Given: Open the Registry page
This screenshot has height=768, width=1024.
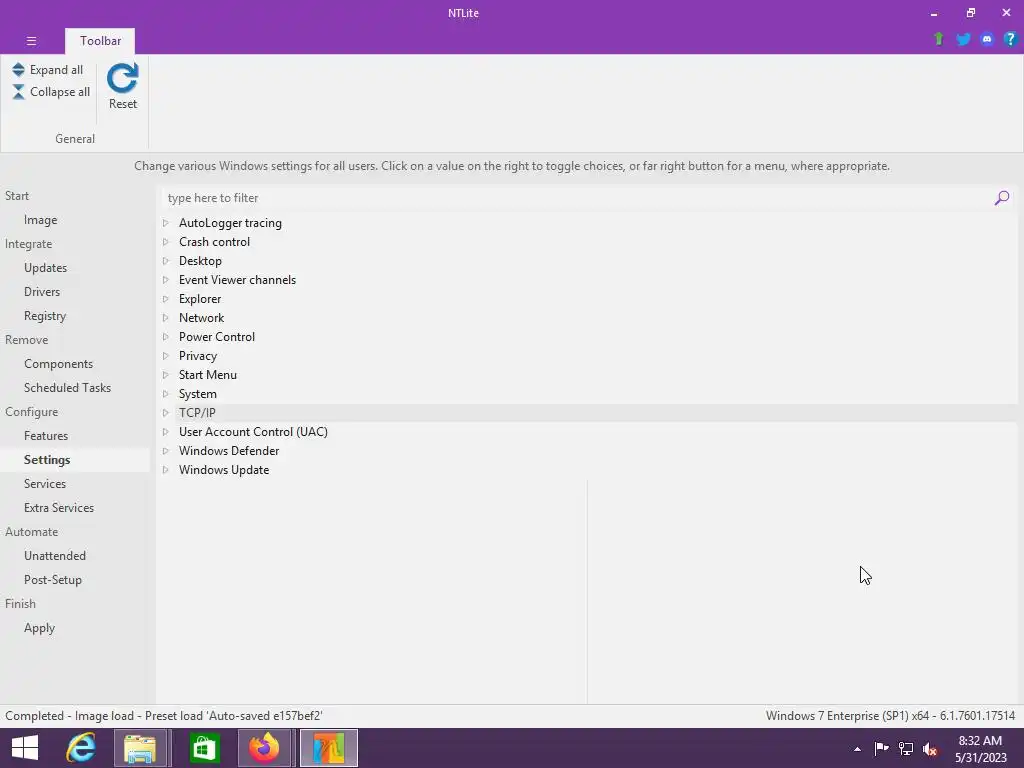Looking at the screenshot, I should pyautogui.click(x=44, y=316).
